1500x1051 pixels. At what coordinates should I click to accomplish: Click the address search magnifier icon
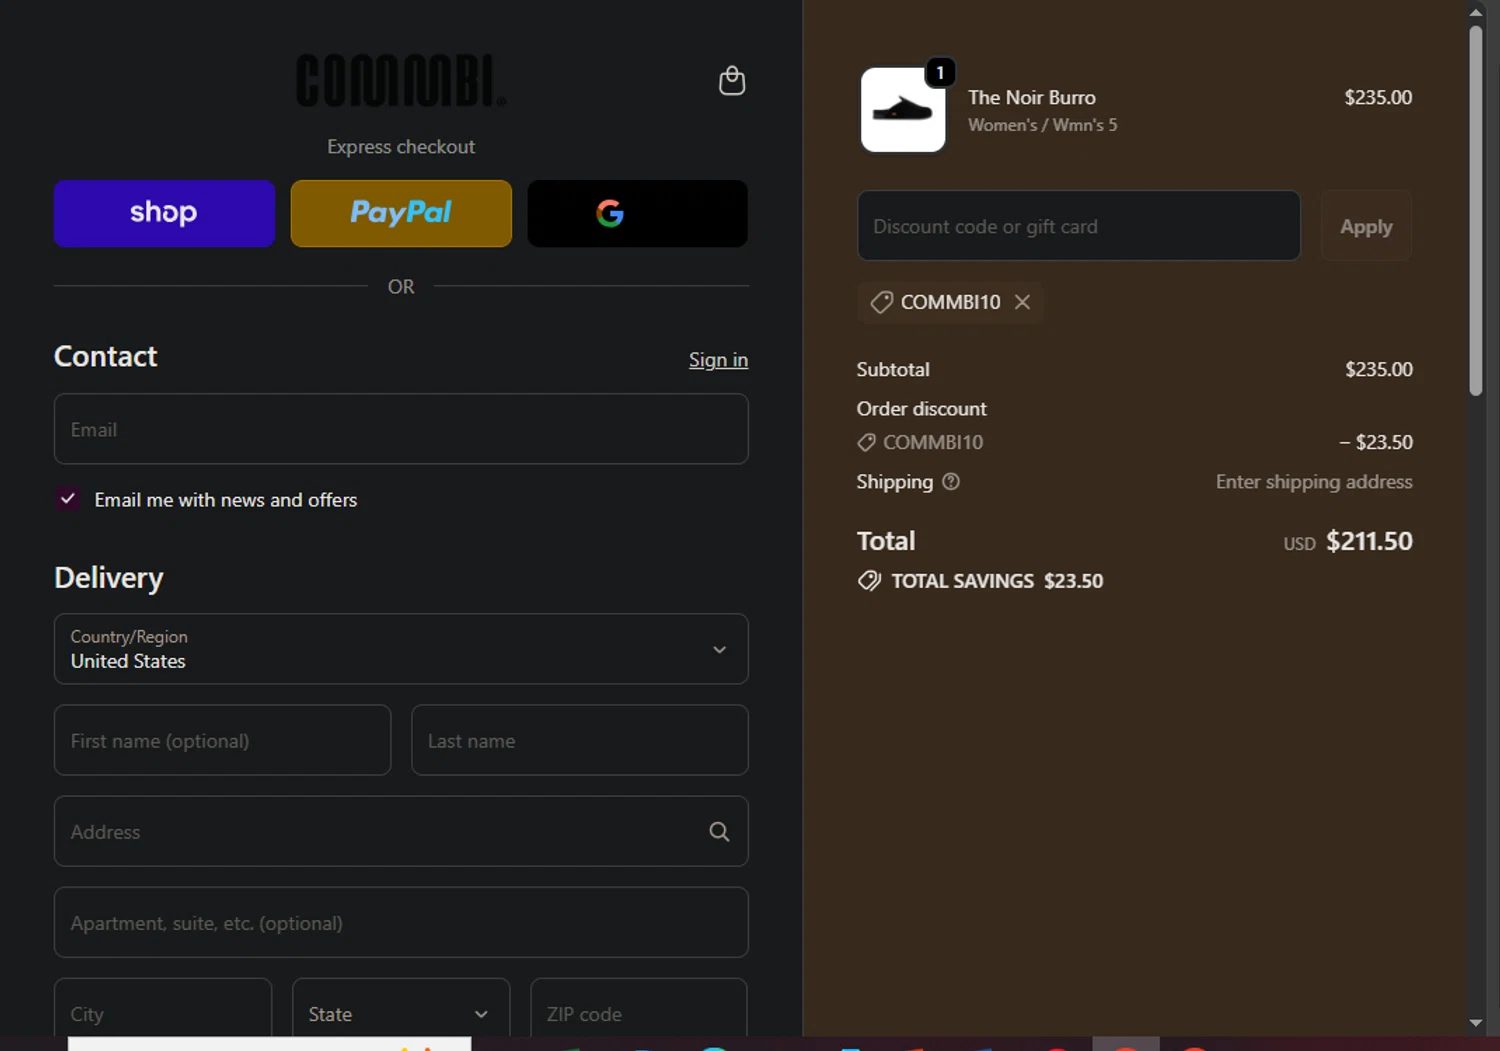tap(719, 831)
